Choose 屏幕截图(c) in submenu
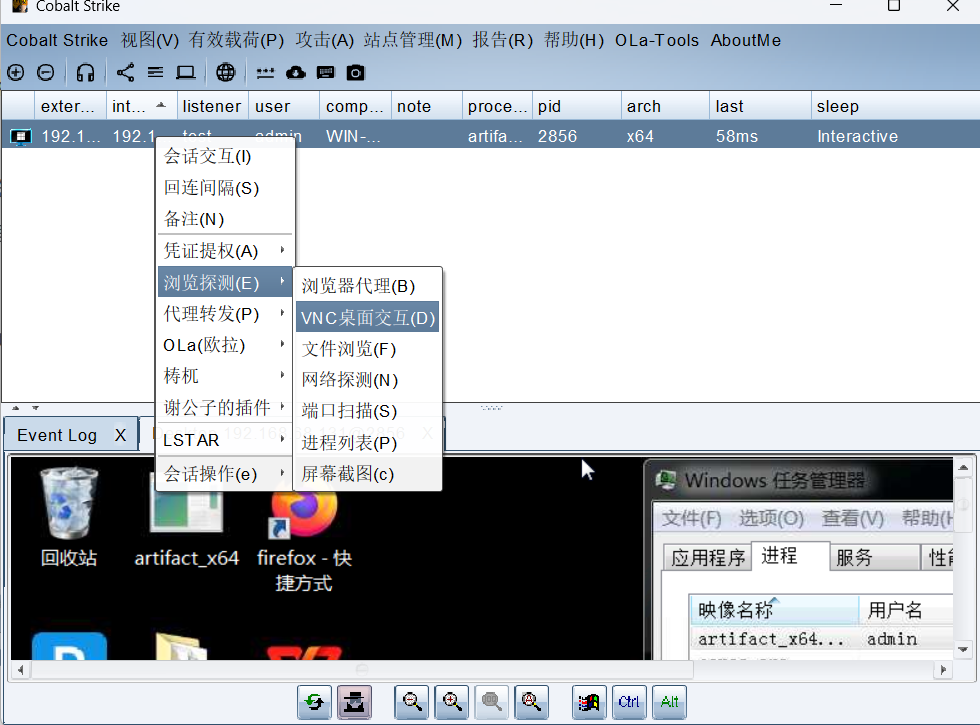The image size is (980, 725). point(368,474)
